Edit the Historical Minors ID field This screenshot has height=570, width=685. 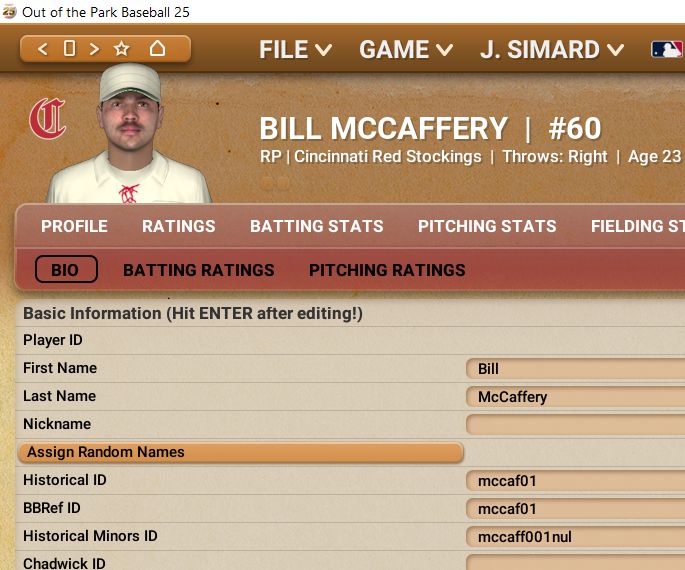click(x=575, y=537)
